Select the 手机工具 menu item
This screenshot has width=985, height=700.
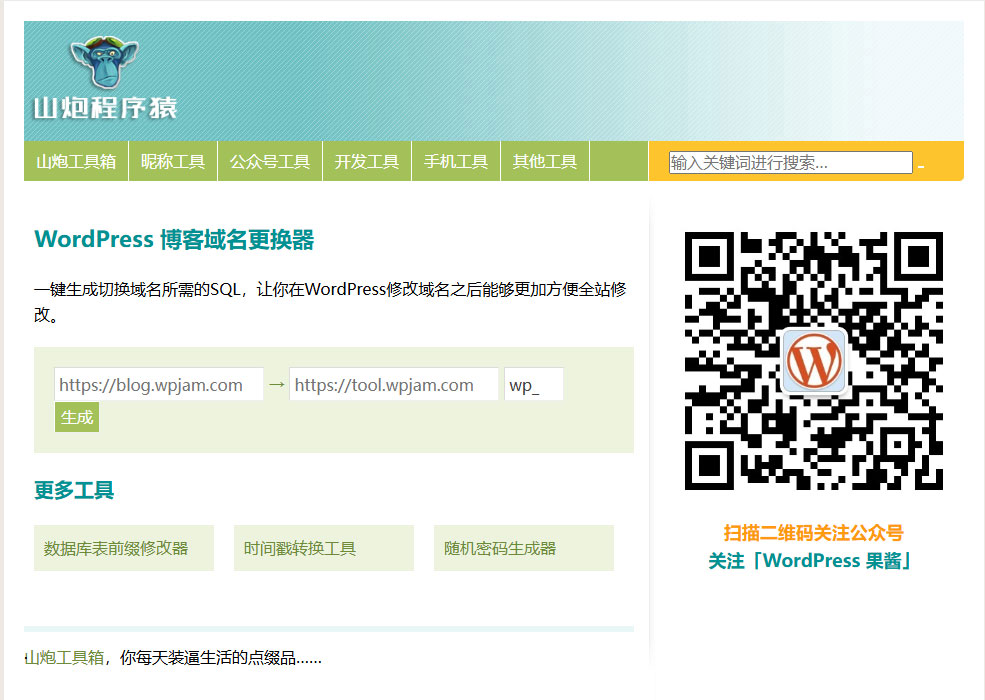point(455,161)
